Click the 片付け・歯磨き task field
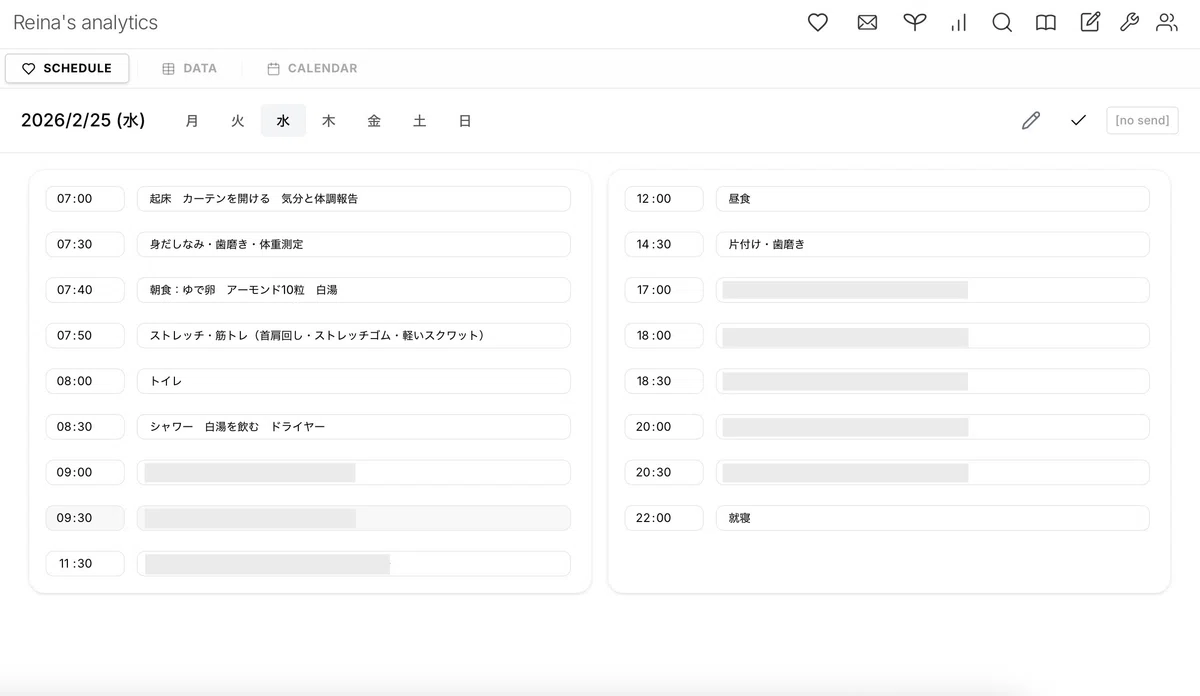1200x696 pixels. [933, 244]
